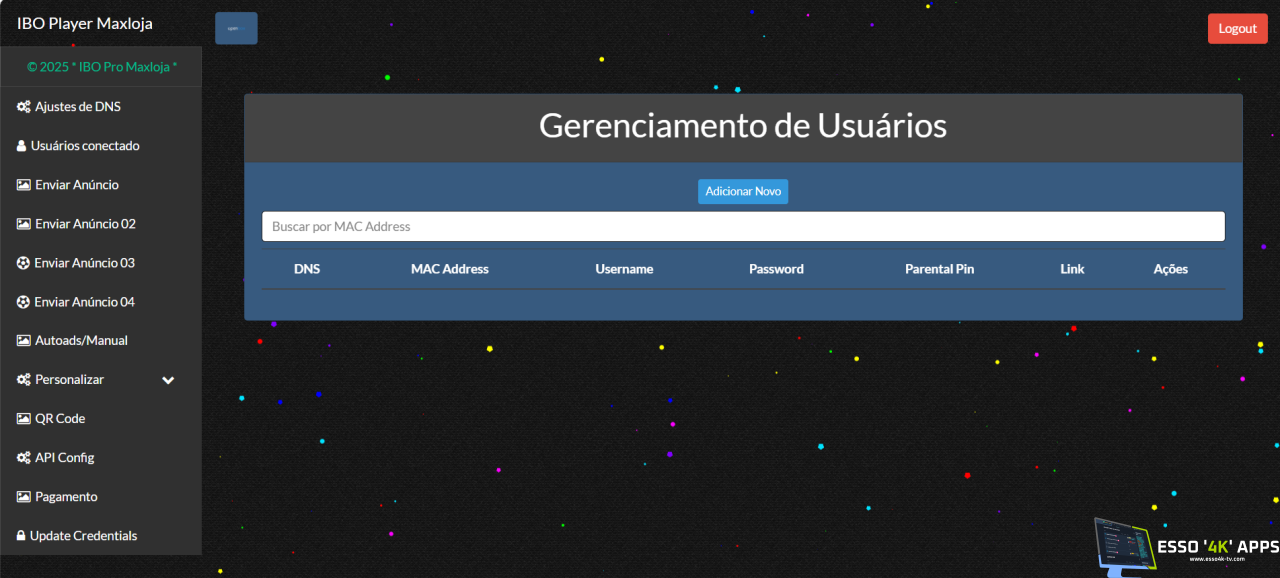Viewport: 1280px width, 578px height.
Task: Open the Personalizar submenu
Action: click(69, 380)
